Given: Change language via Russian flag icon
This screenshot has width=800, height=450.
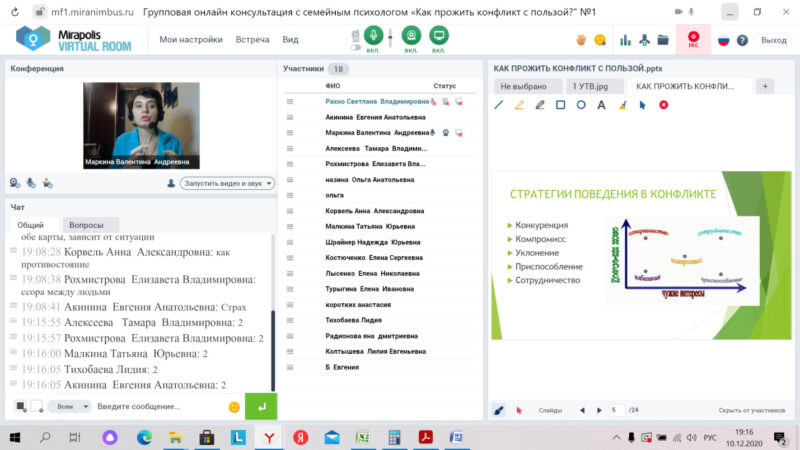Looking at the screenshot, I should (x=723, y=40).
